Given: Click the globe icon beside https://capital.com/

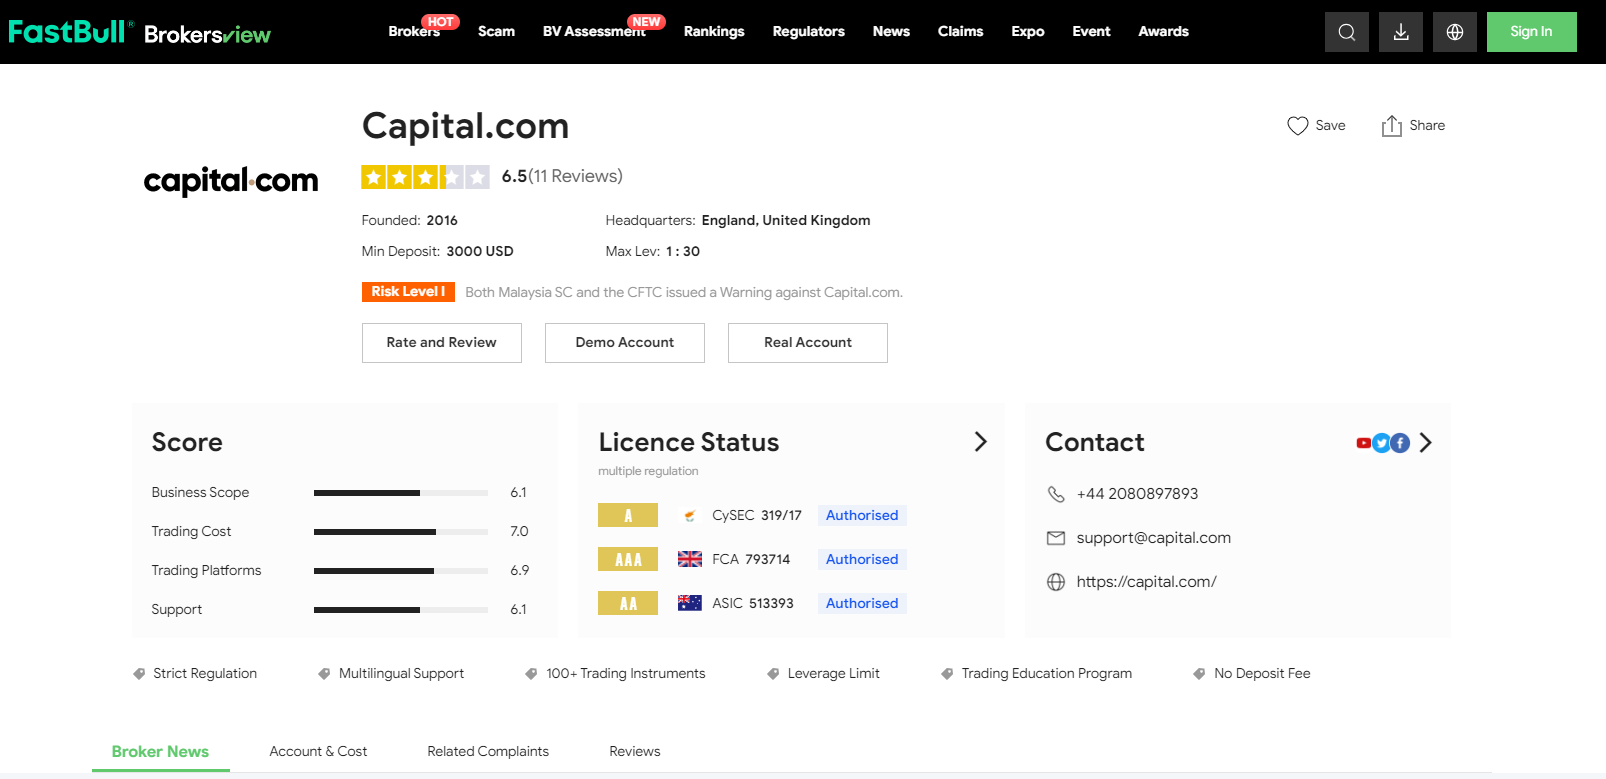Looking at the screenshot, I should pyautogui.click(x=1056, y=582).
